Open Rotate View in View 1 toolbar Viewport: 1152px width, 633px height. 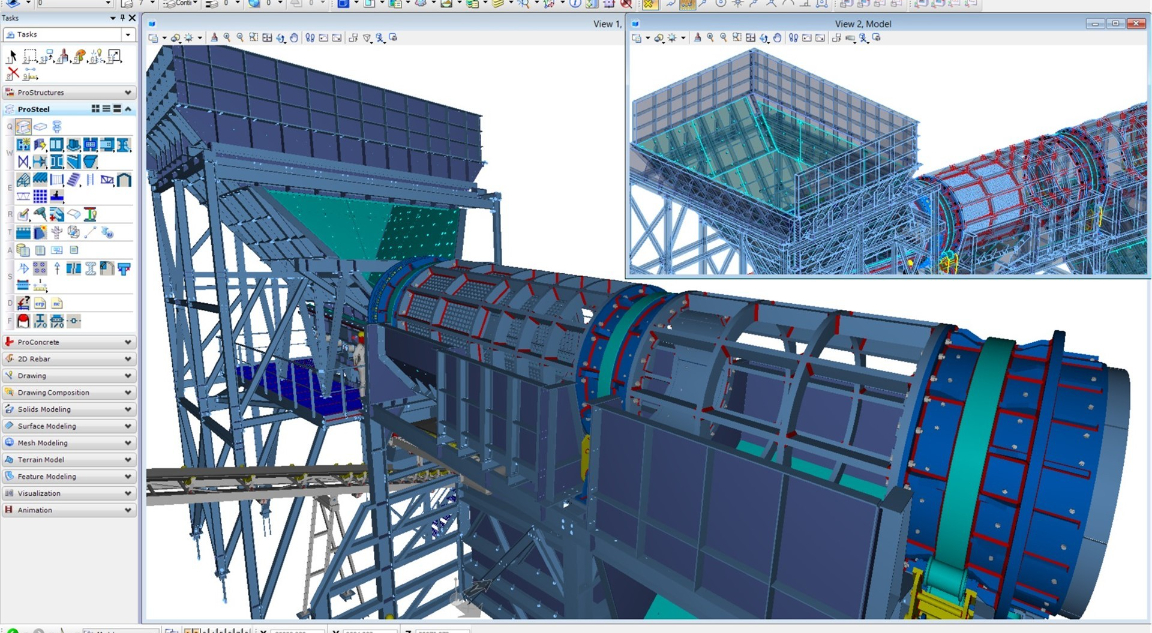coord(281,37)
